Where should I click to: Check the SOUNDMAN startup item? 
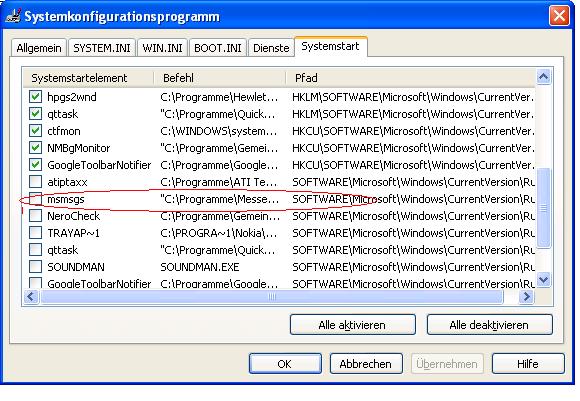pyautogui.click(x=36, y=267)
